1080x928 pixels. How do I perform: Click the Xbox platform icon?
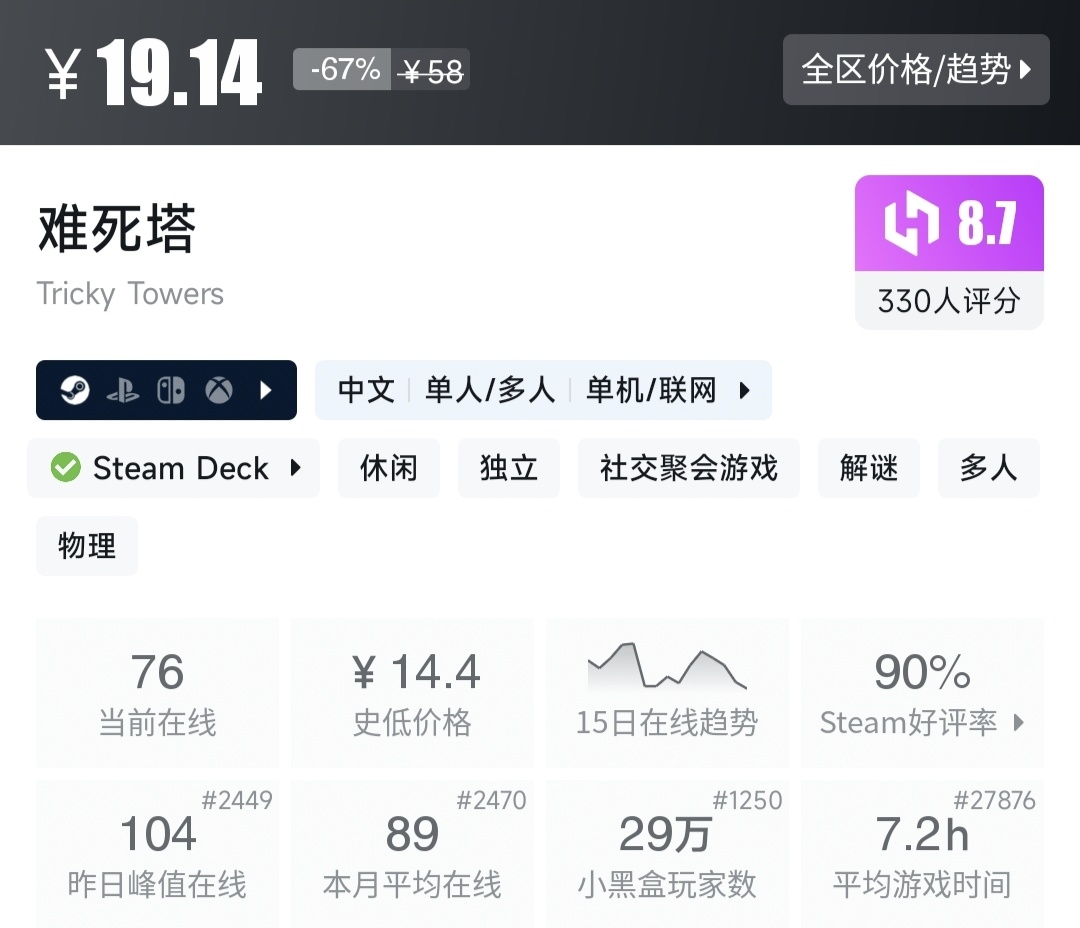[x=219, y=390]
